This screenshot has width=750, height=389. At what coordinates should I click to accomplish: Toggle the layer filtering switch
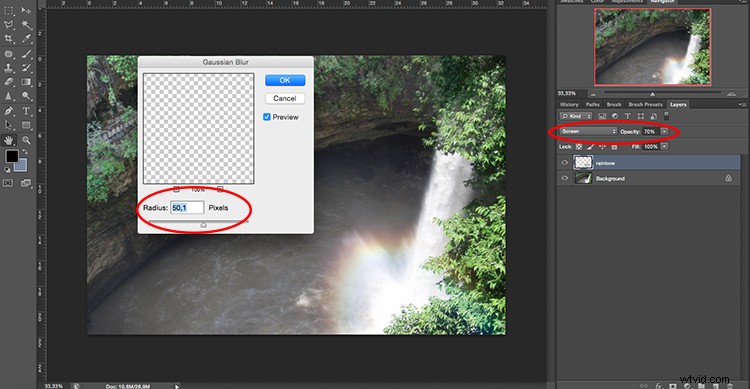[666, 116]
